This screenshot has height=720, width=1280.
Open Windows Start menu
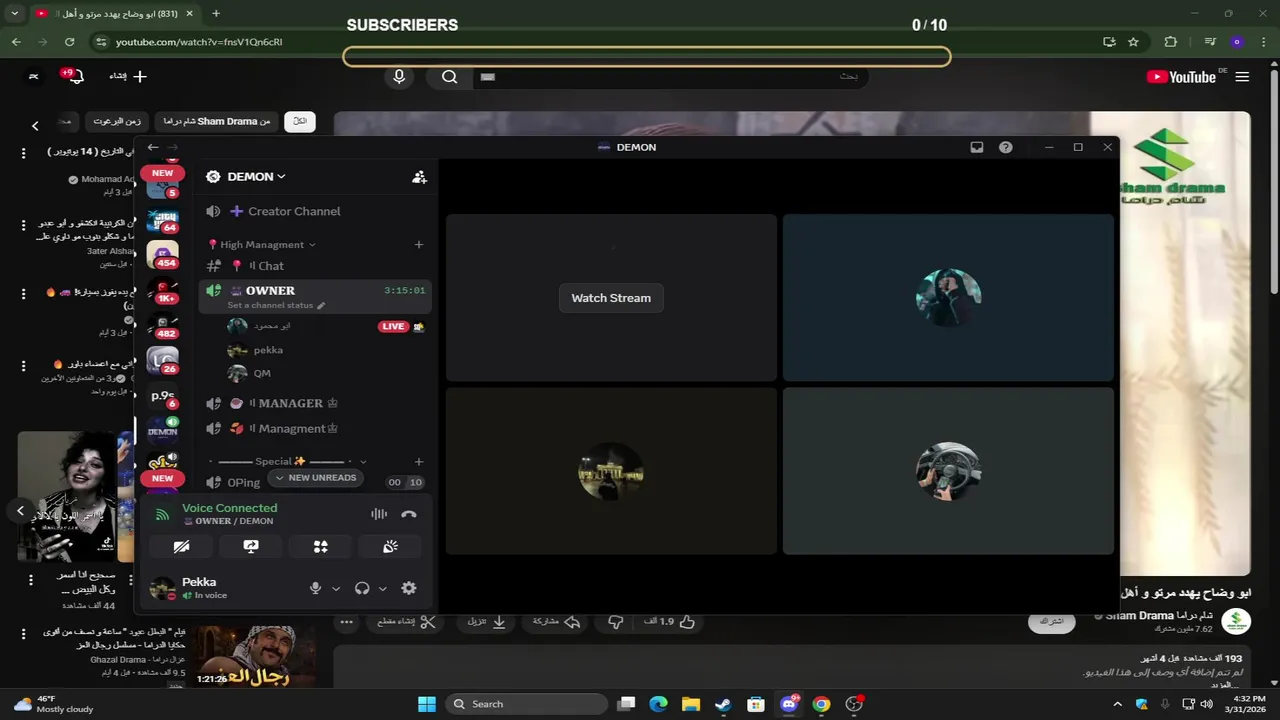pos(426,704)
